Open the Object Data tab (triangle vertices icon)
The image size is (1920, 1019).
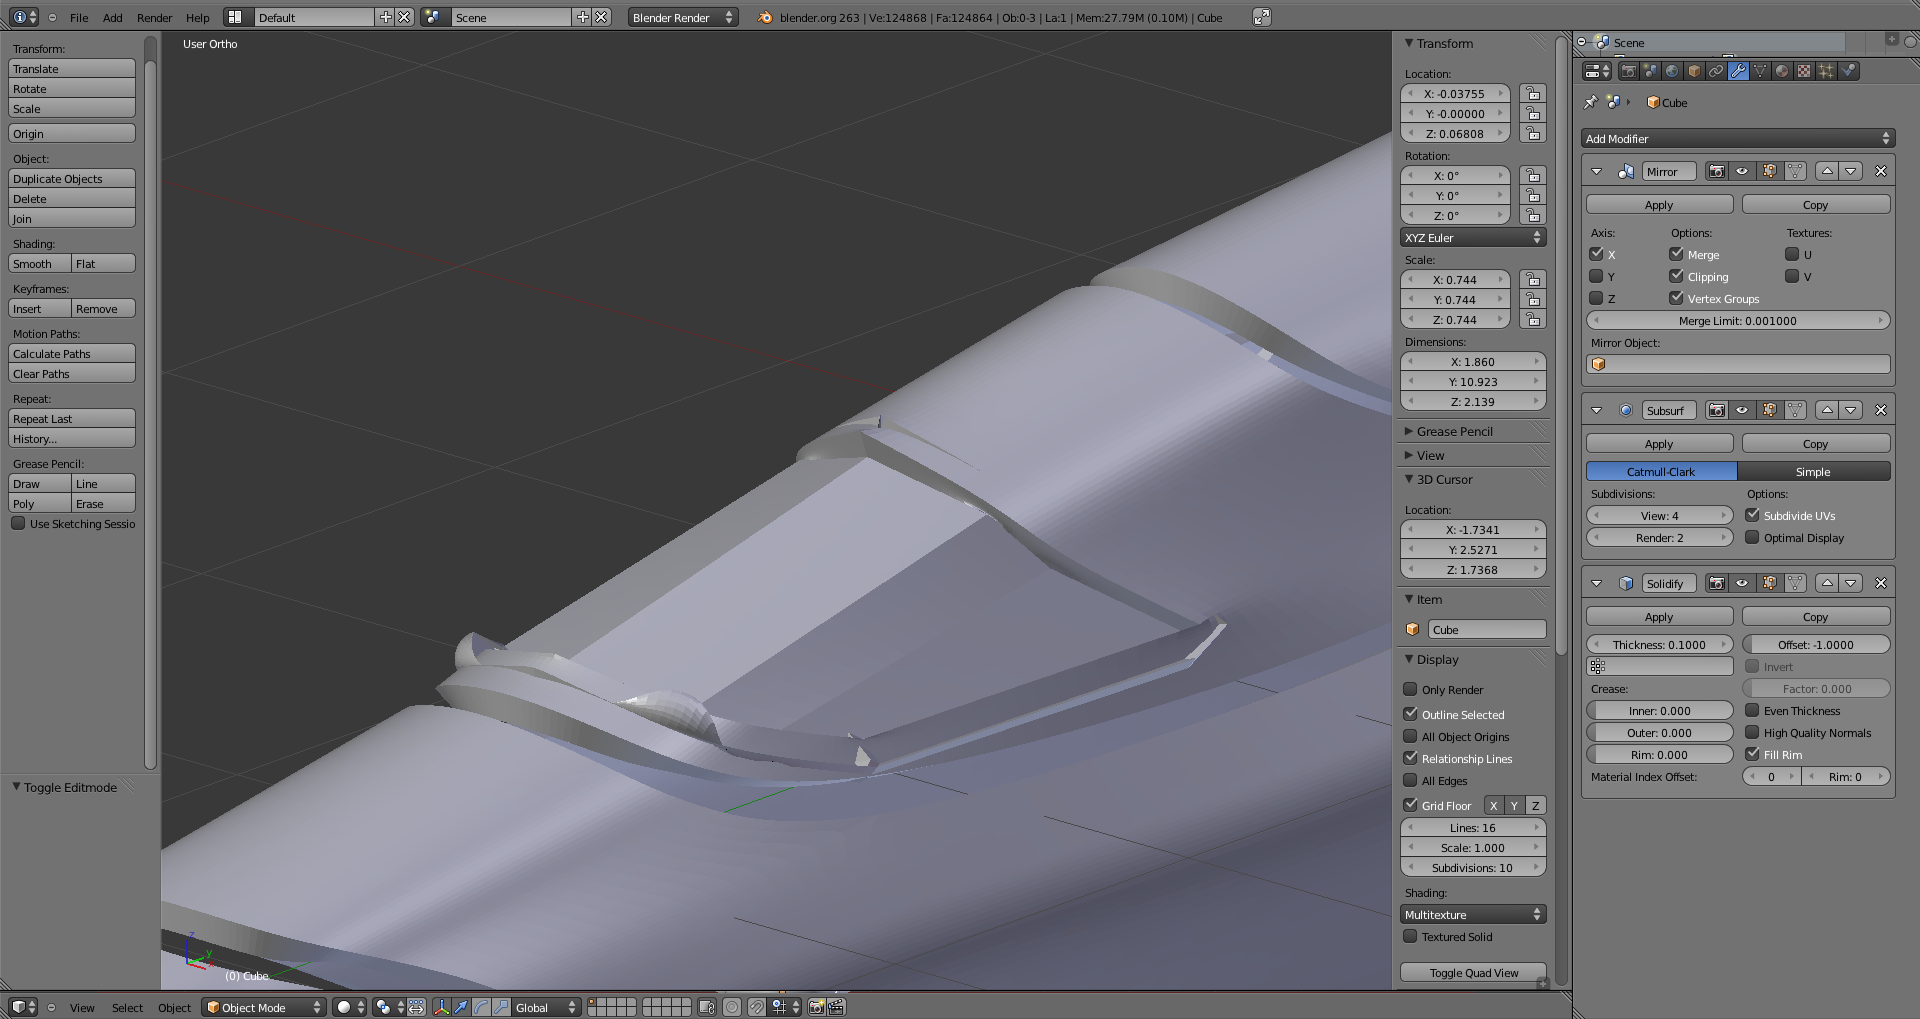point(1760,71)
